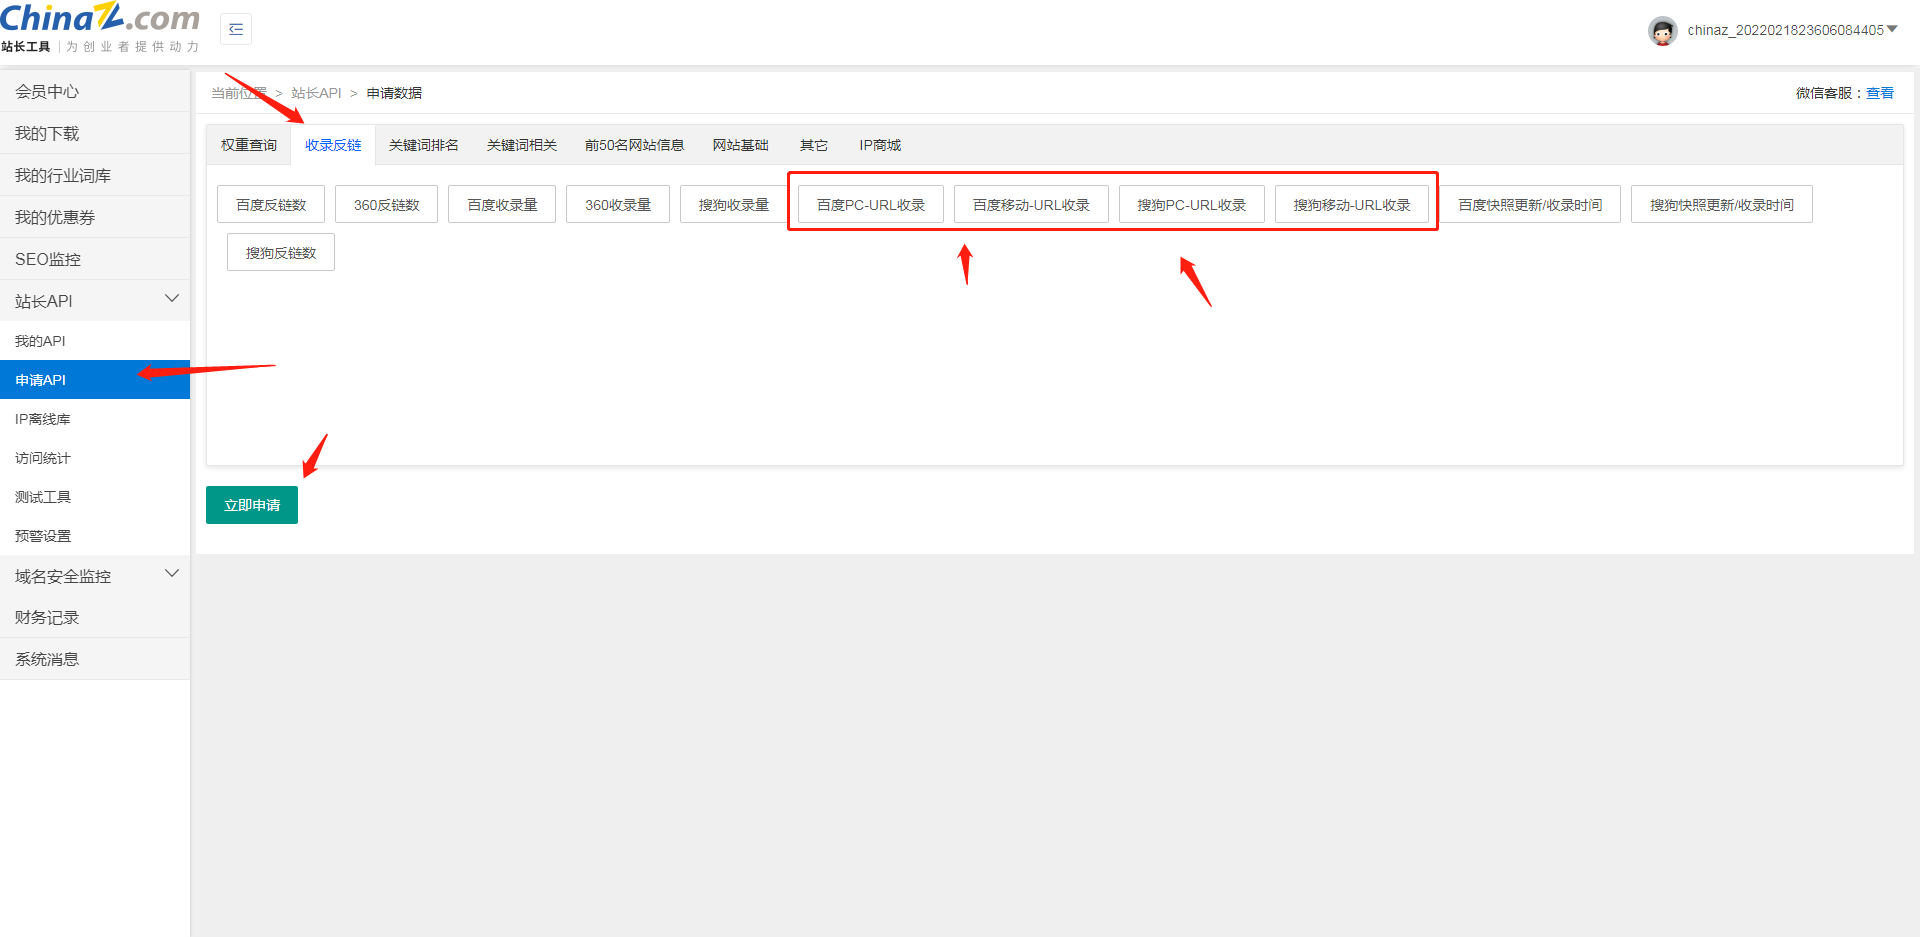Click the ChinaZ.com logo
Image resolution: width=1920 pixels, height=937 pixels.
[x=100, y=27]
